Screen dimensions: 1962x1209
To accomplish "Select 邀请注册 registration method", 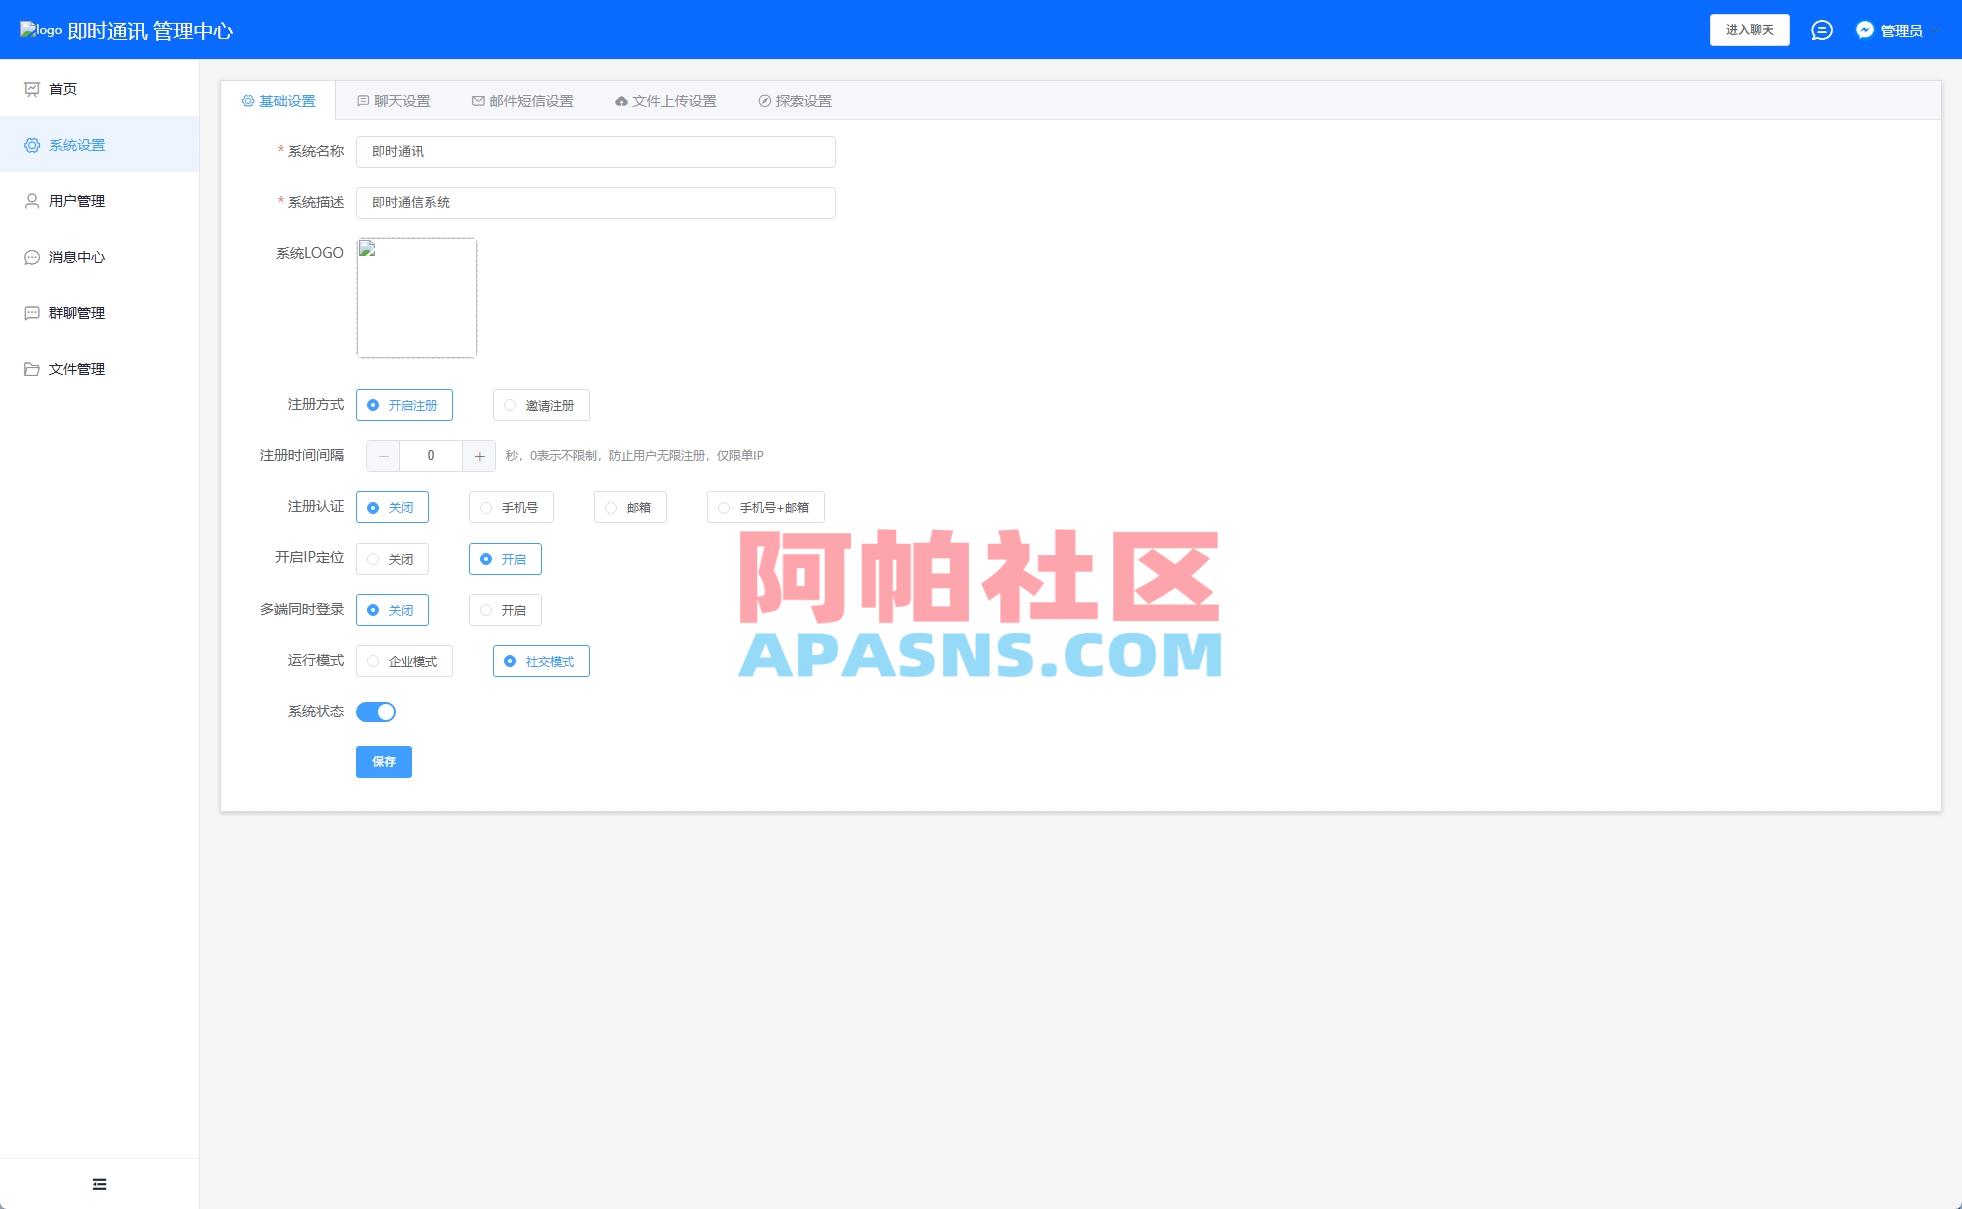I will (541, 405).
